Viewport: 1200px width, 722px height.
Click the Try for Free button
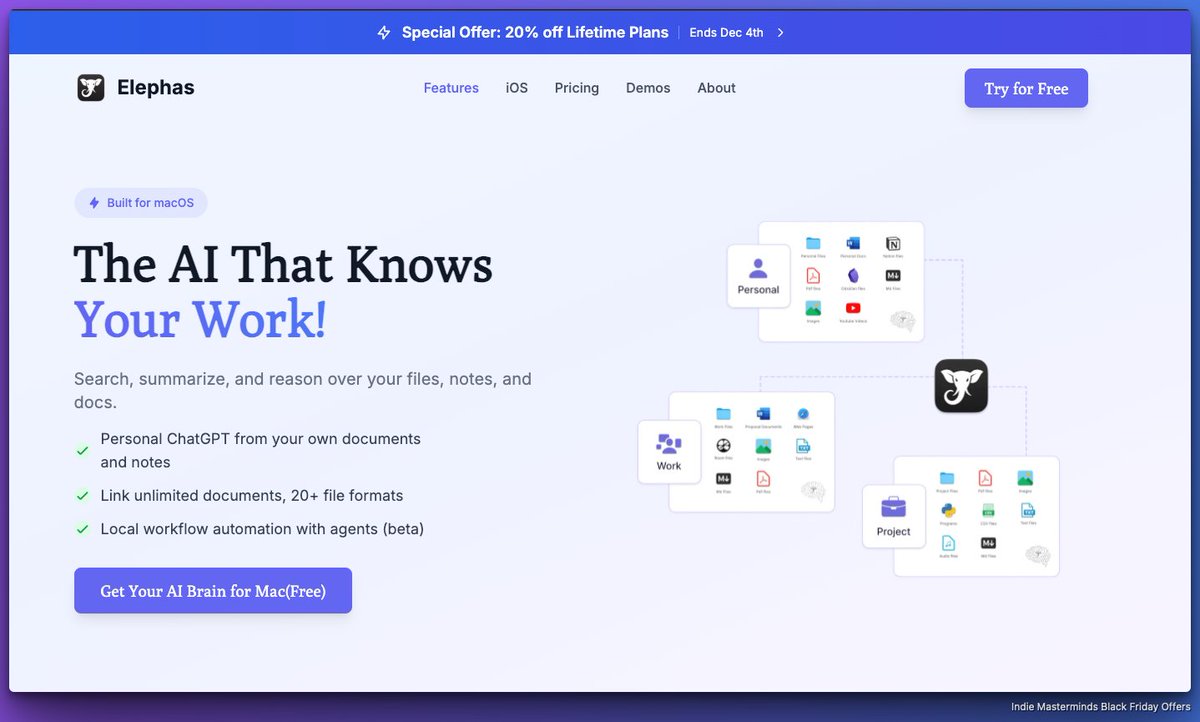[x=1026, y=88]
